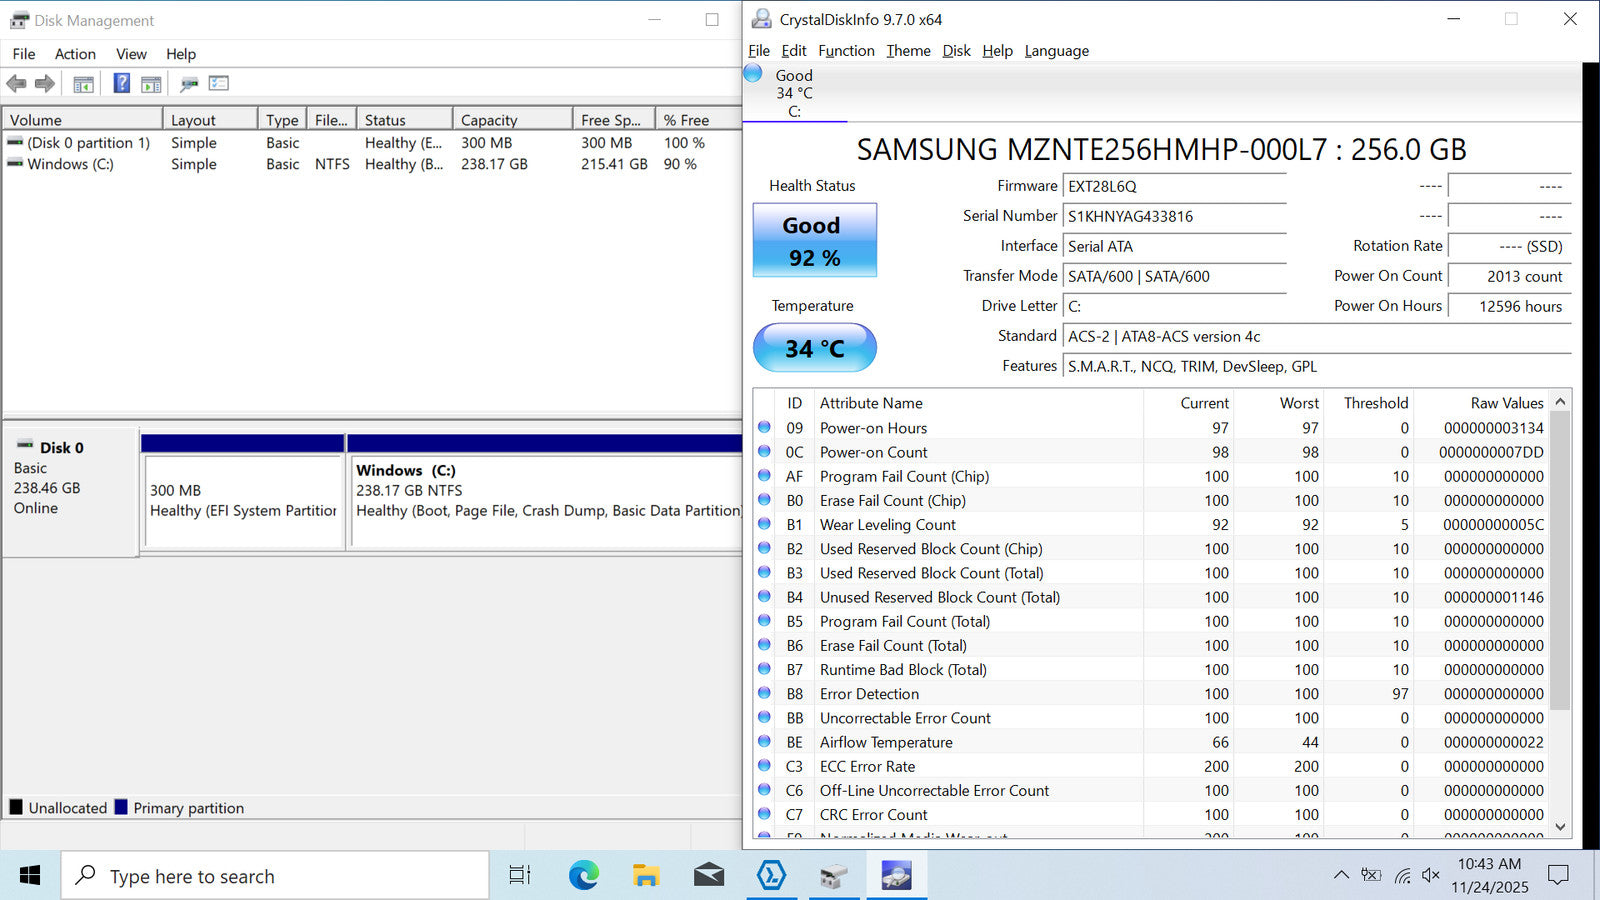Screen dimensions: 1600x900
Task: Toggle the Show/Hide Console Tree icon
Action: click(84, 84)
